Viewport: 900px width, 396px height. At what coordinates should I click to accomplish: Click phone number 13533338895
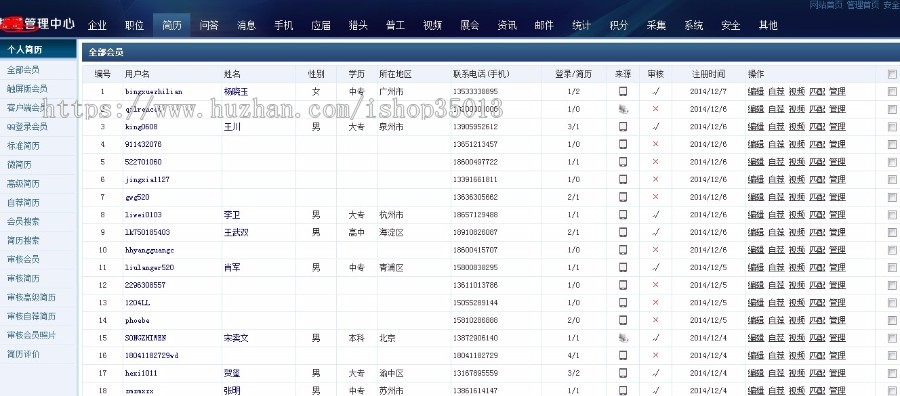[475, 91]
